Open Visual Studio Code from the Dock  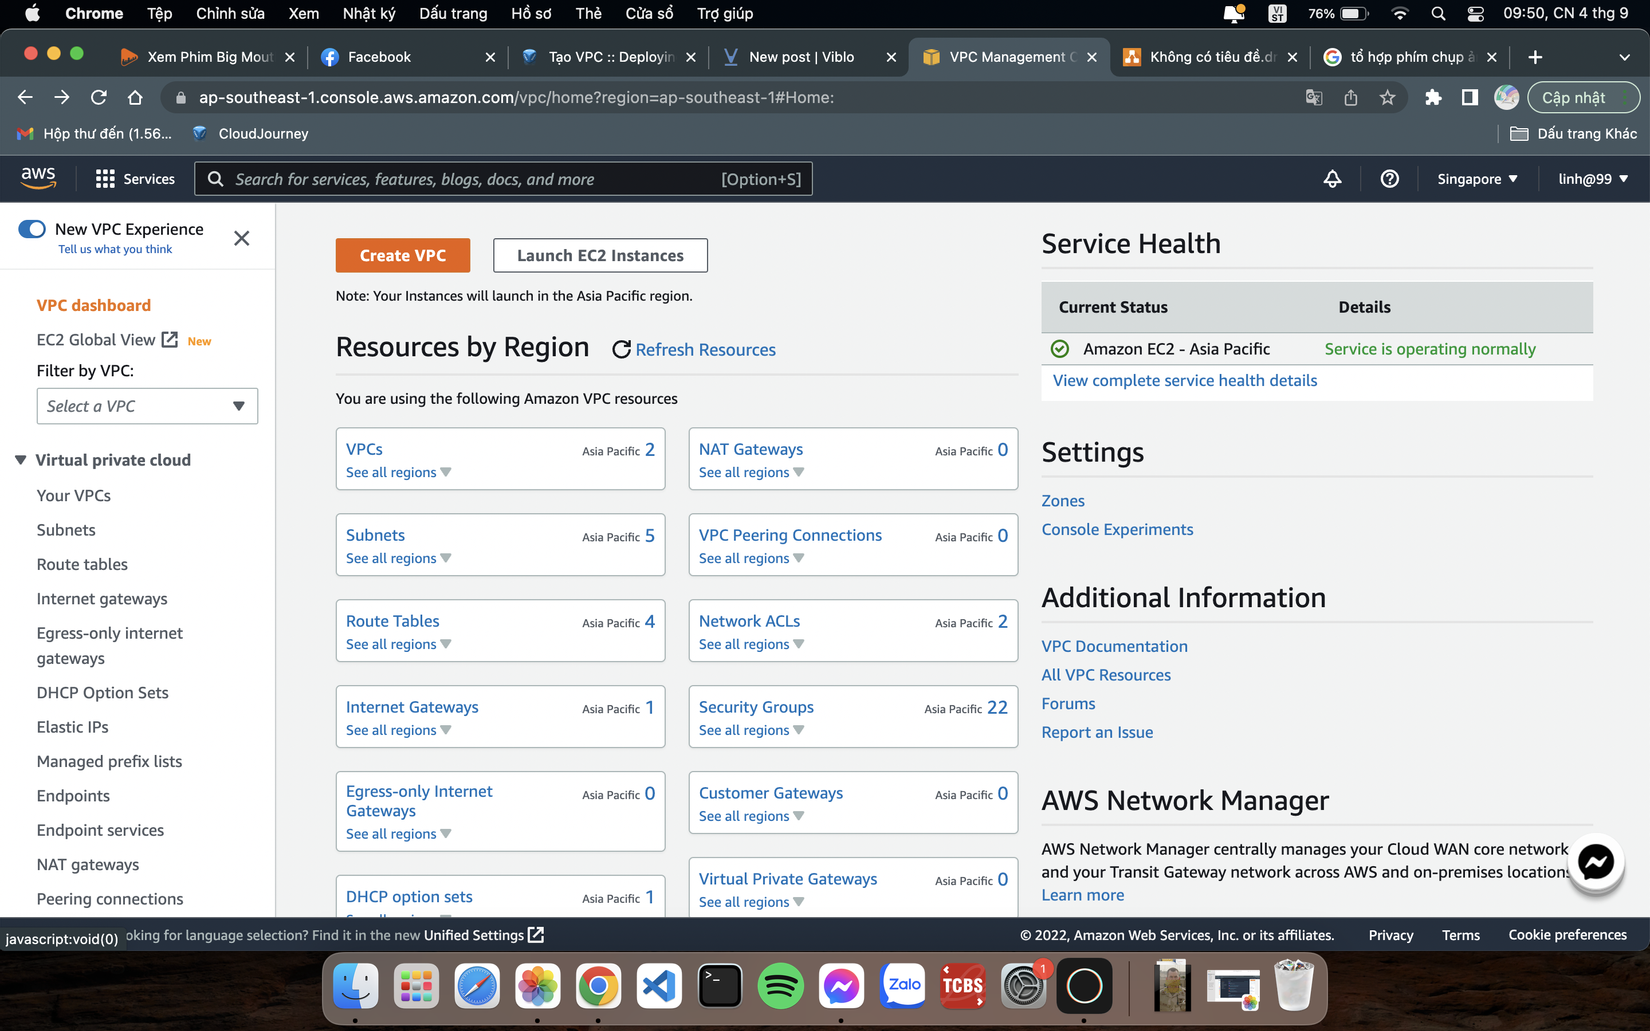659,986
